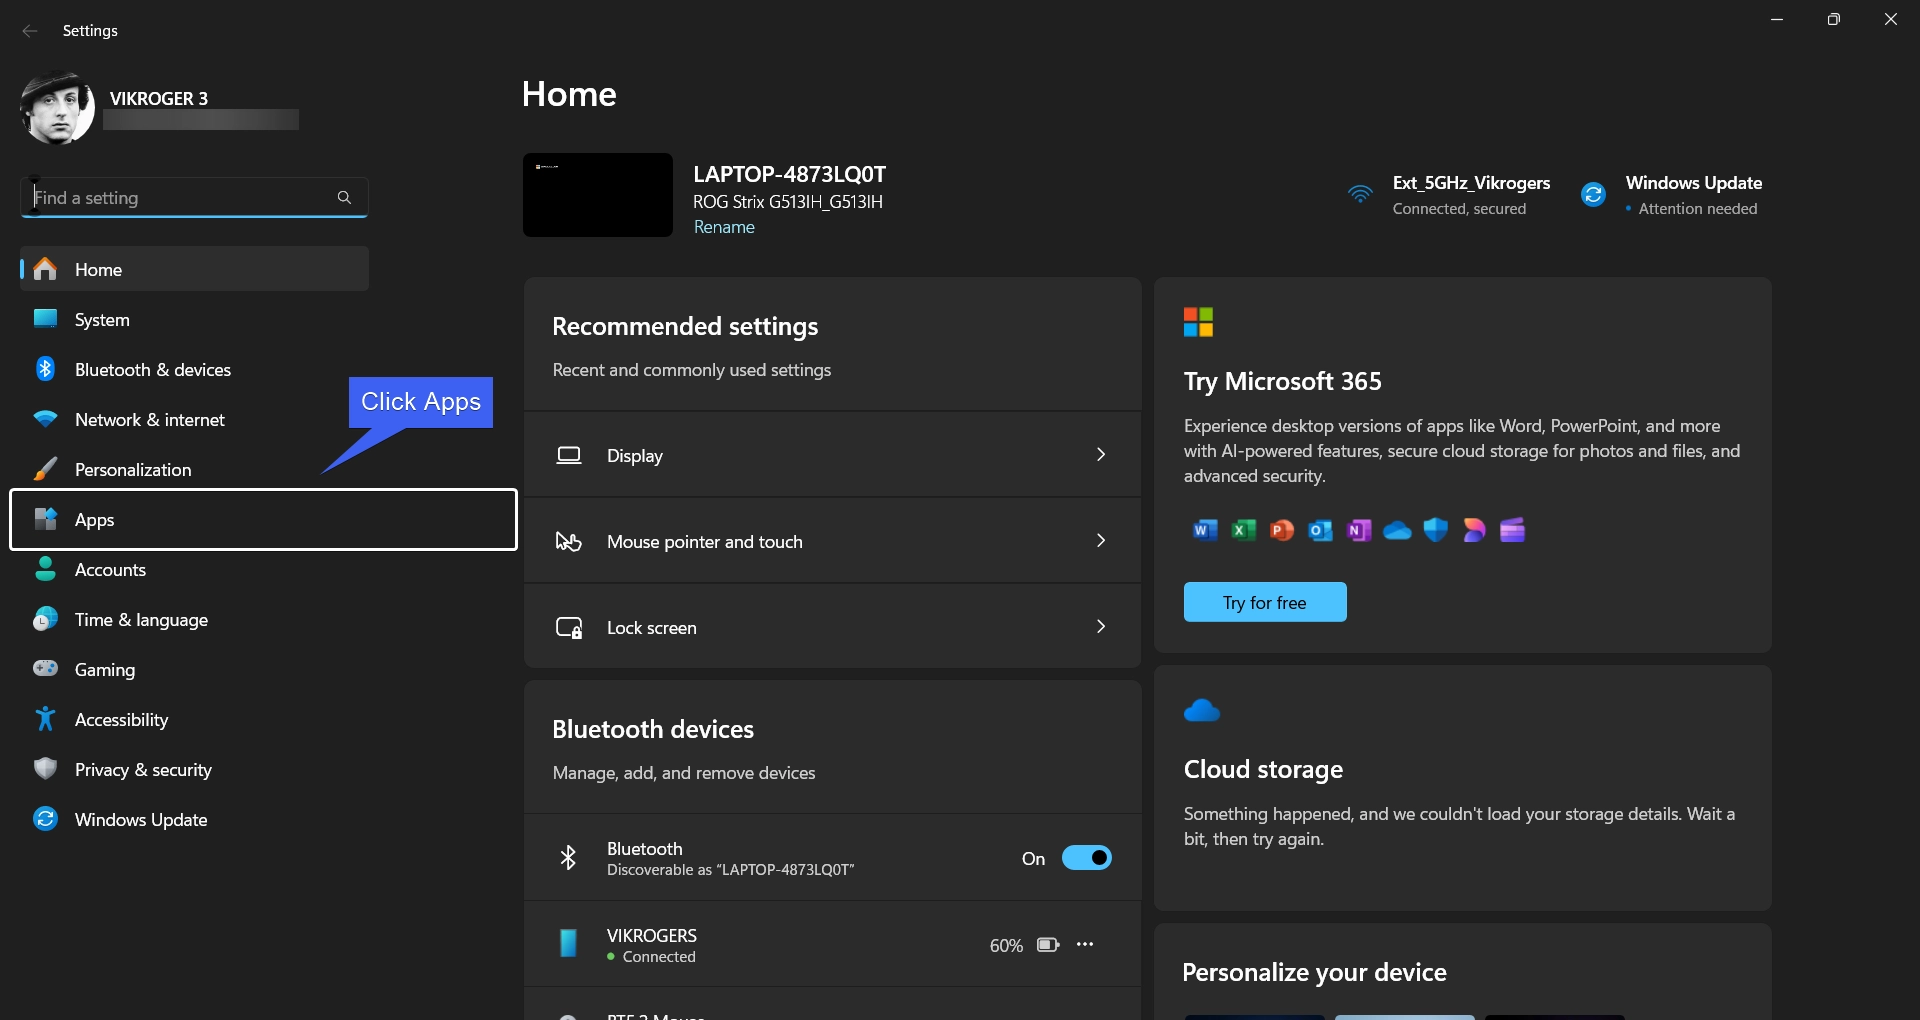Click the Accessibility figure icon
1920x1020 pixels.
point(45,719)
